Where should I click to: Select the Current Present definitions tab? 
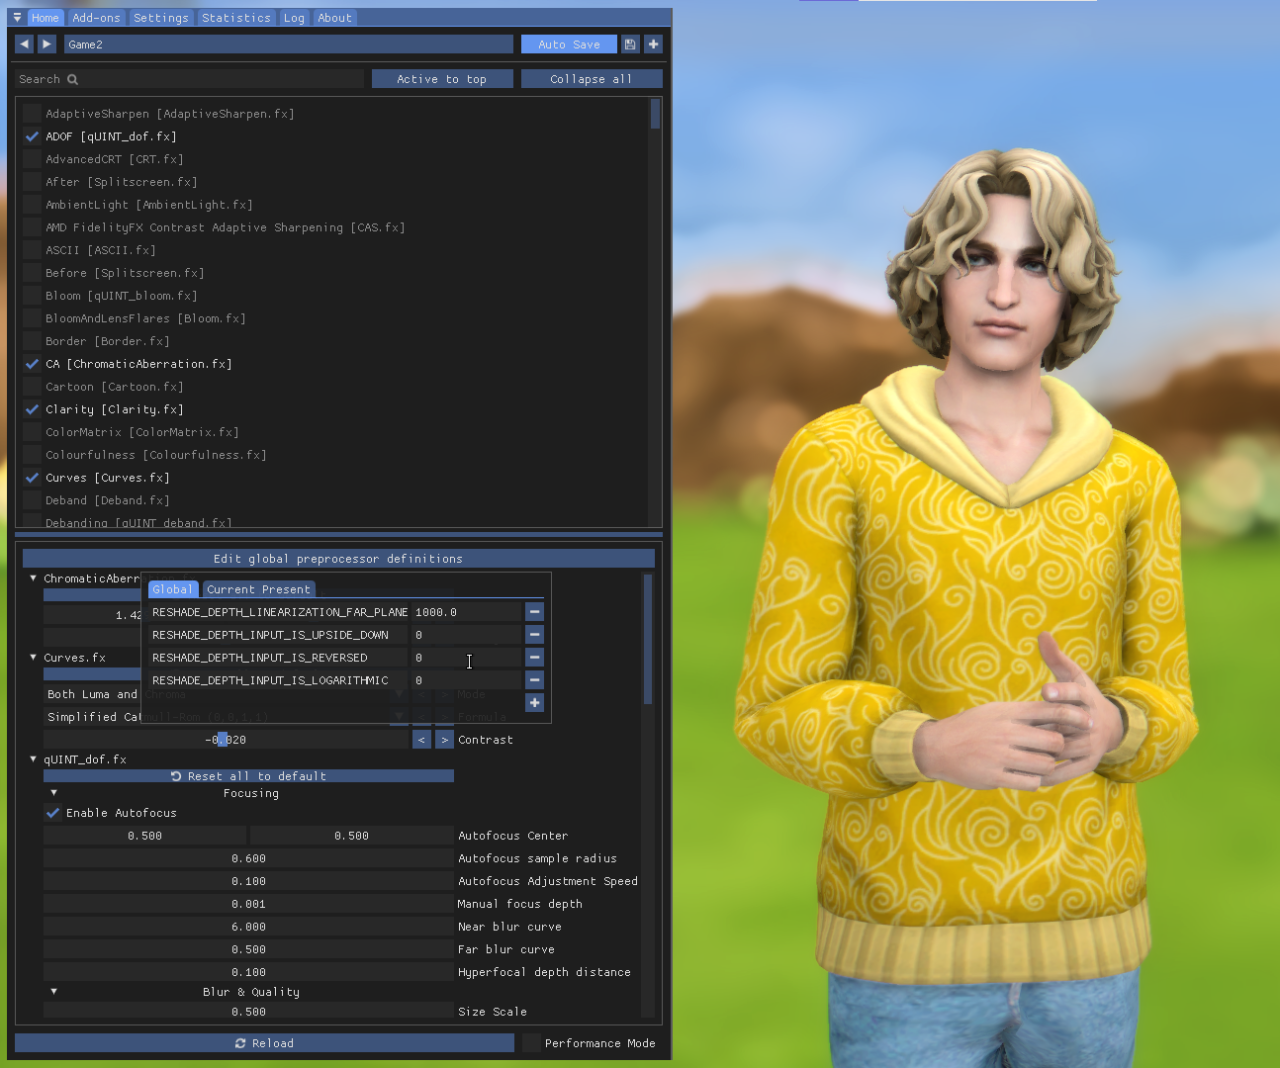pyautogui.click(x=259, y=589)
